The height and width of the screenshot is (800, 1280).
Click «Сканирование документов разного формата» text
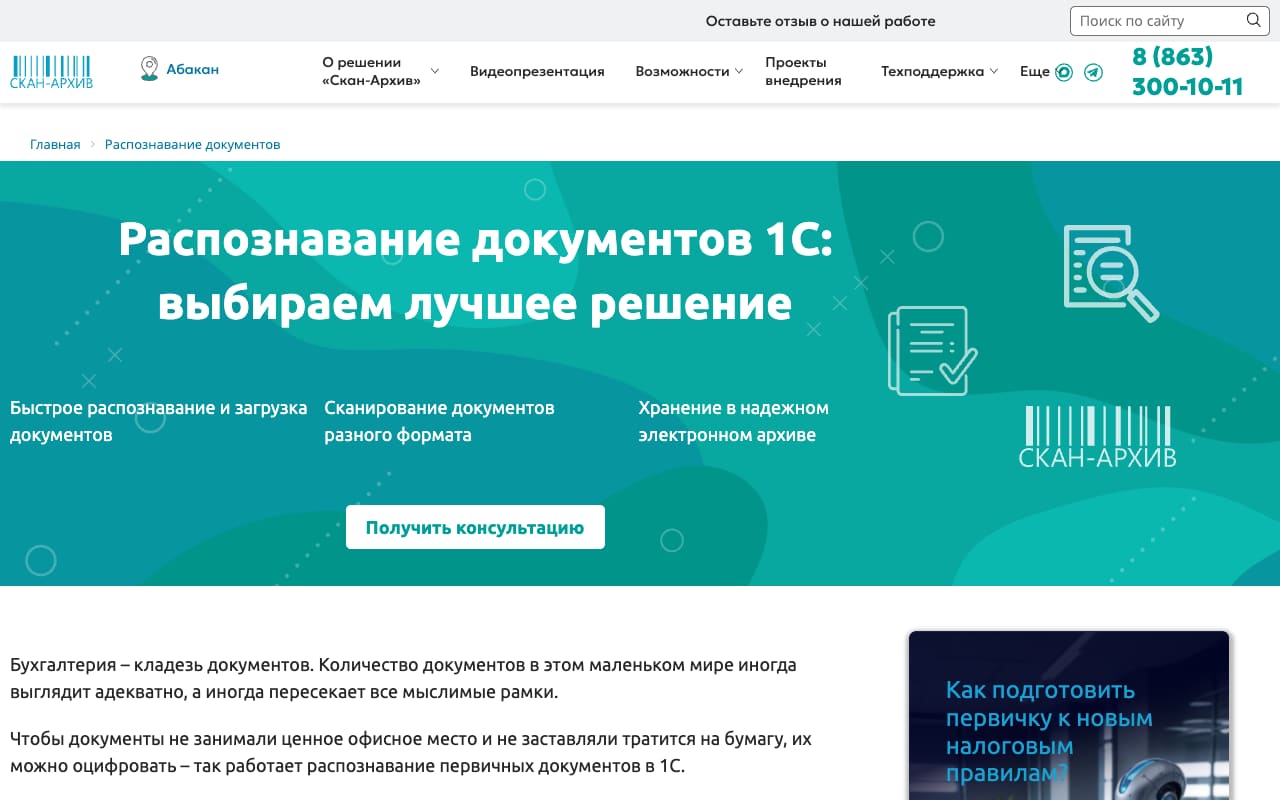coord(439,421)
